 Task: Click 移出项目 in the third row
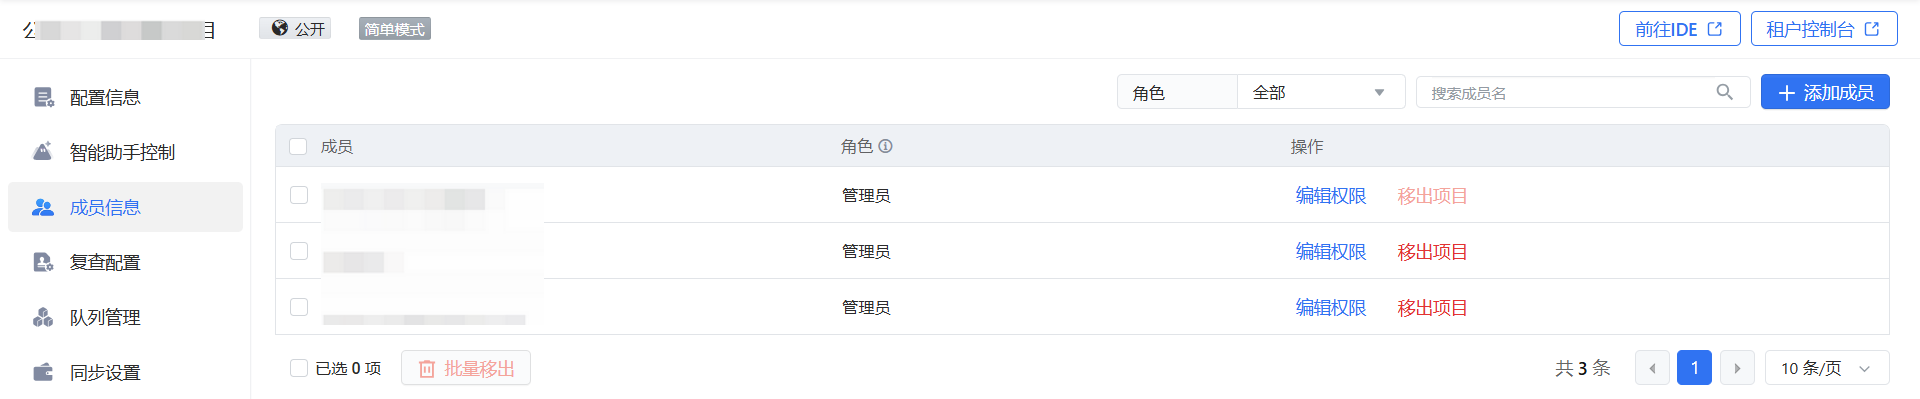coord(1432,307)
